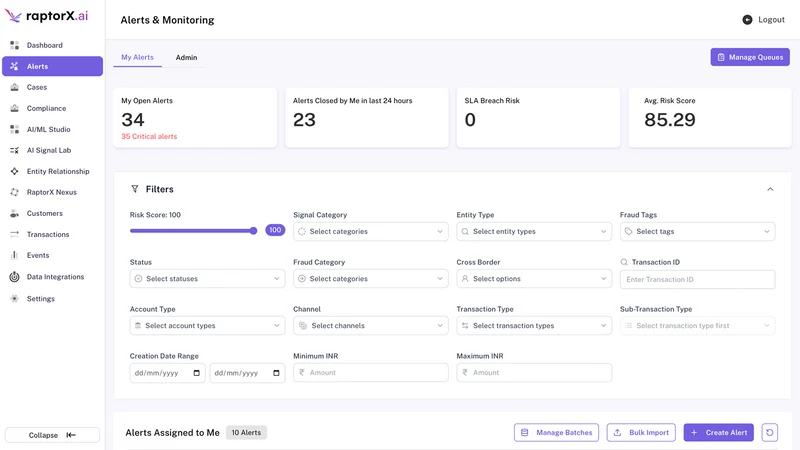The height and width of the screenshot is (450, 800).
Task: Open the Transaction Type dropdown
Action: point(534,326)
